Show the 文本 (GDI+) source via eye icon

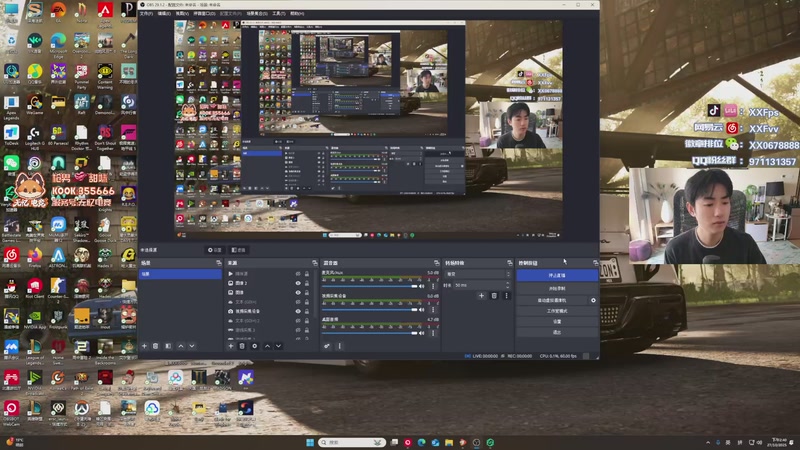pos(298,302)
